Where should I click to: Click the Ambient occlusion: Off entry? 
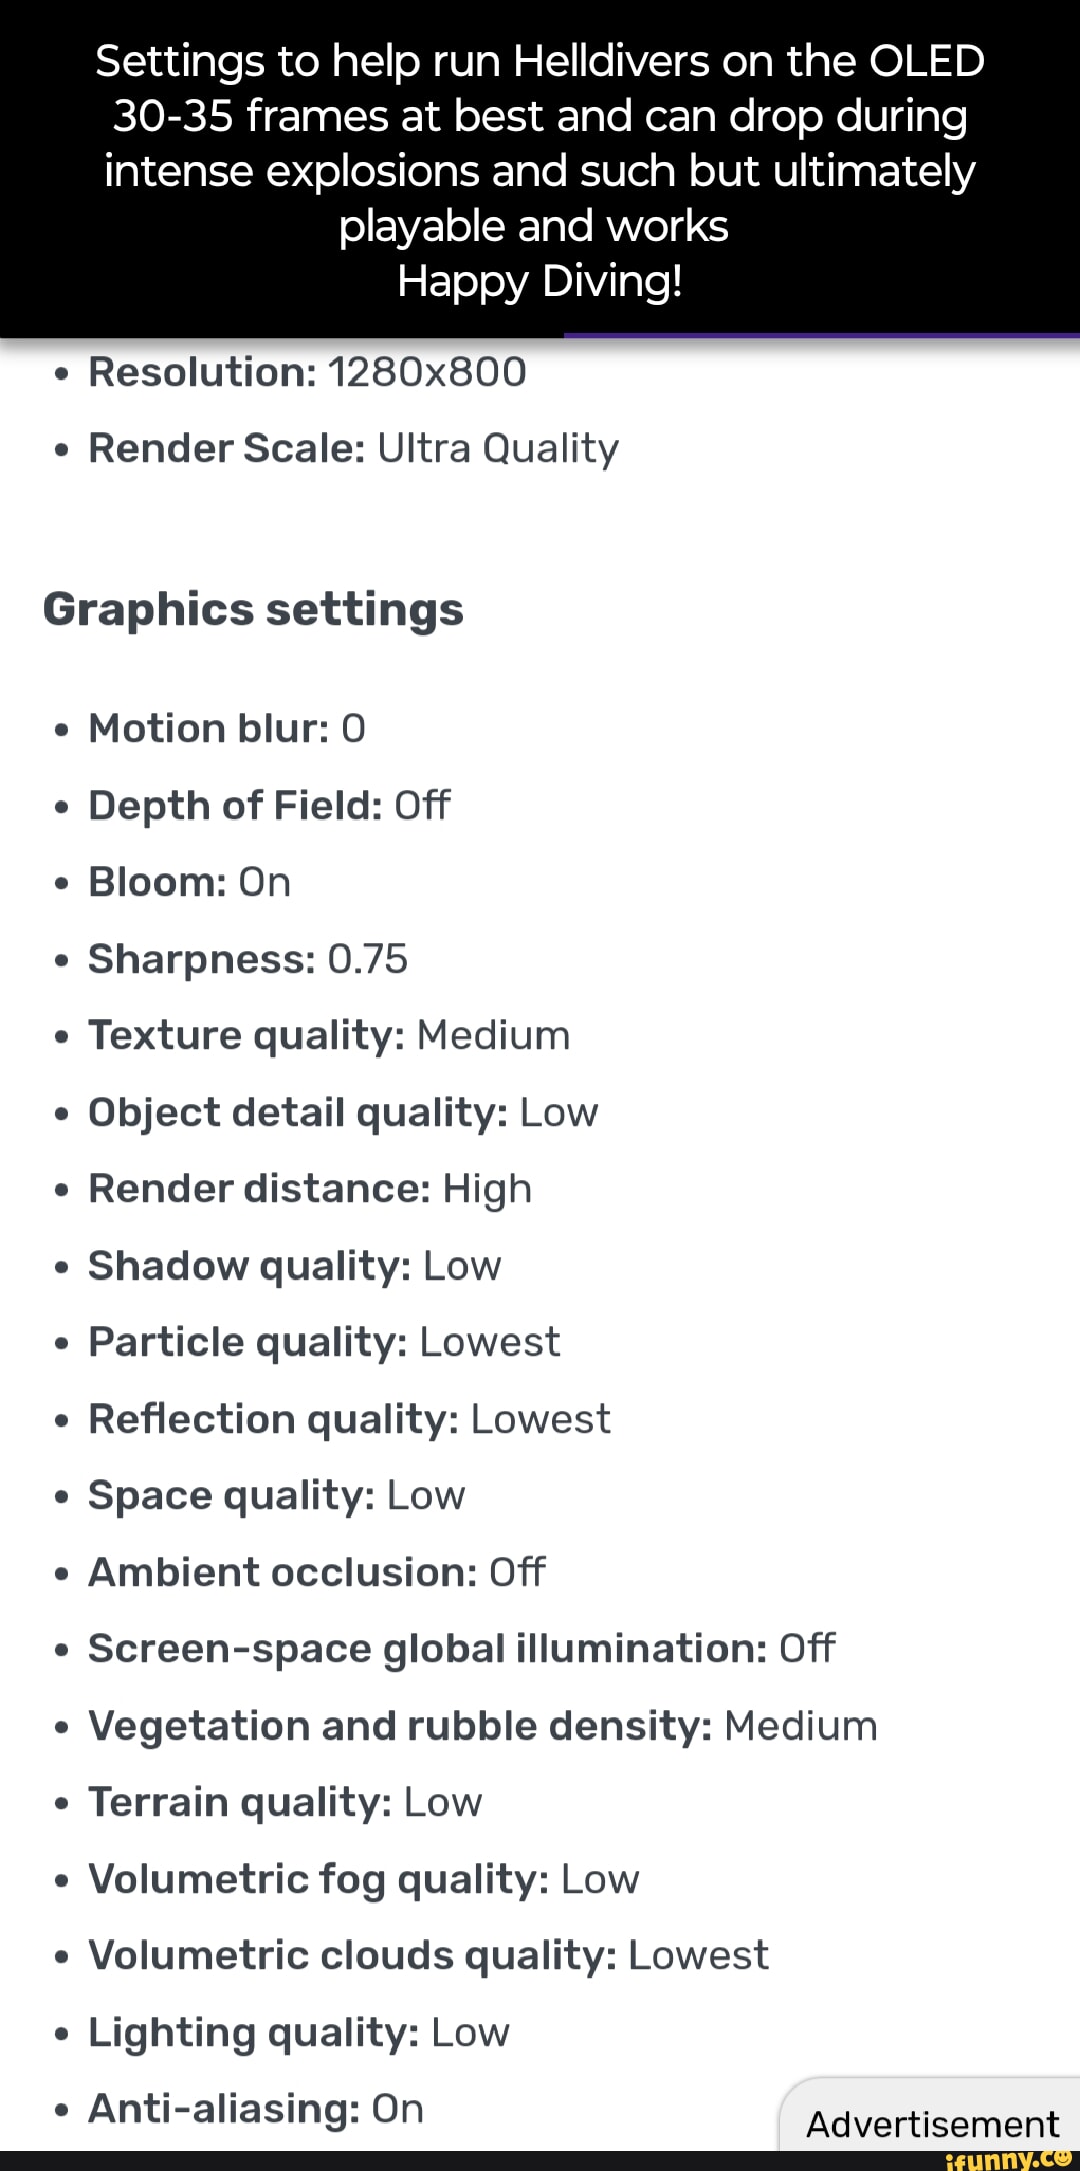point(317,1572)
